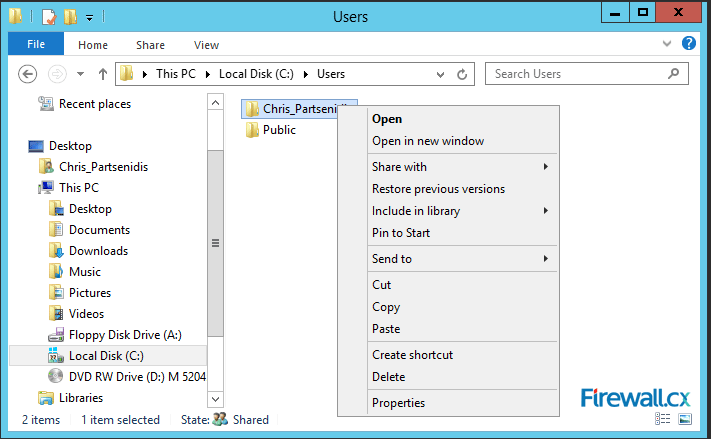711x439 pixels.
Task: Open the File menu tab
Action: tap(36, 44)
